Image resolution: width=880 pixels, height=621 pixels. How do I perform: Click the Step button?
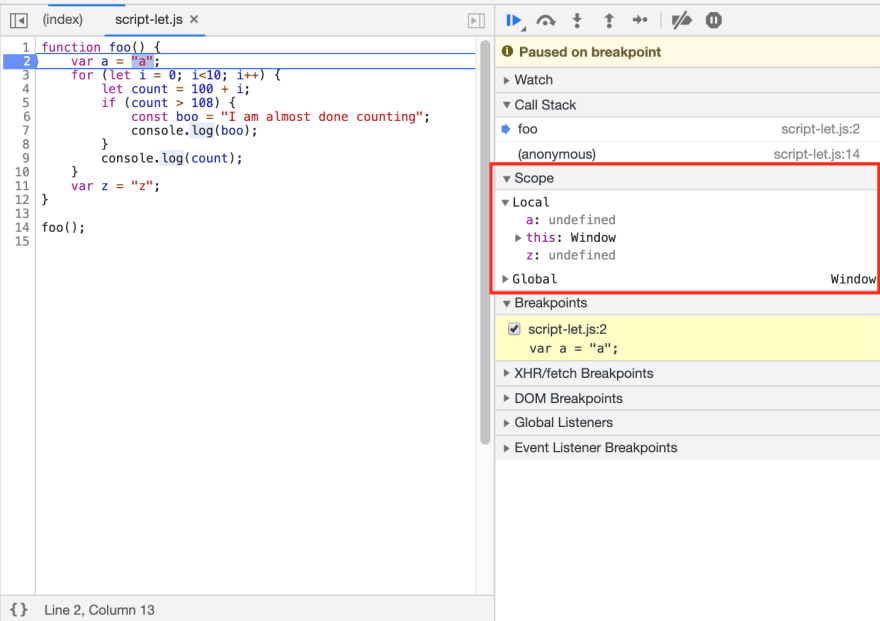pyautogui.click(x=640, y=21)
